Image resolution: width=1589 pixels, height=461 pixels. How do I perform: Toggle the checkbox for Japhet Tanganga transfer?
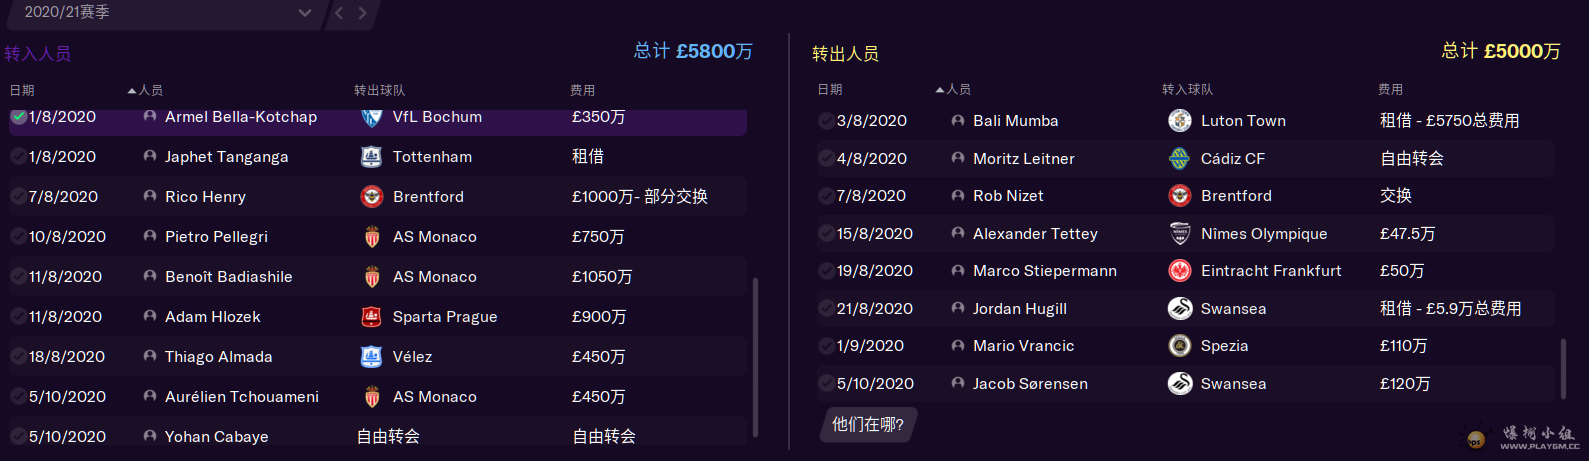(18, 157)
